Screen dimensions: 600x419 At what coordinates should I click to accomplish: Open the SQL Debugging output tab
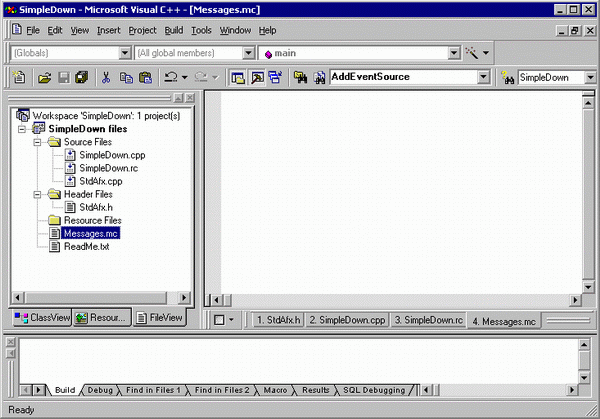point(374,390)
